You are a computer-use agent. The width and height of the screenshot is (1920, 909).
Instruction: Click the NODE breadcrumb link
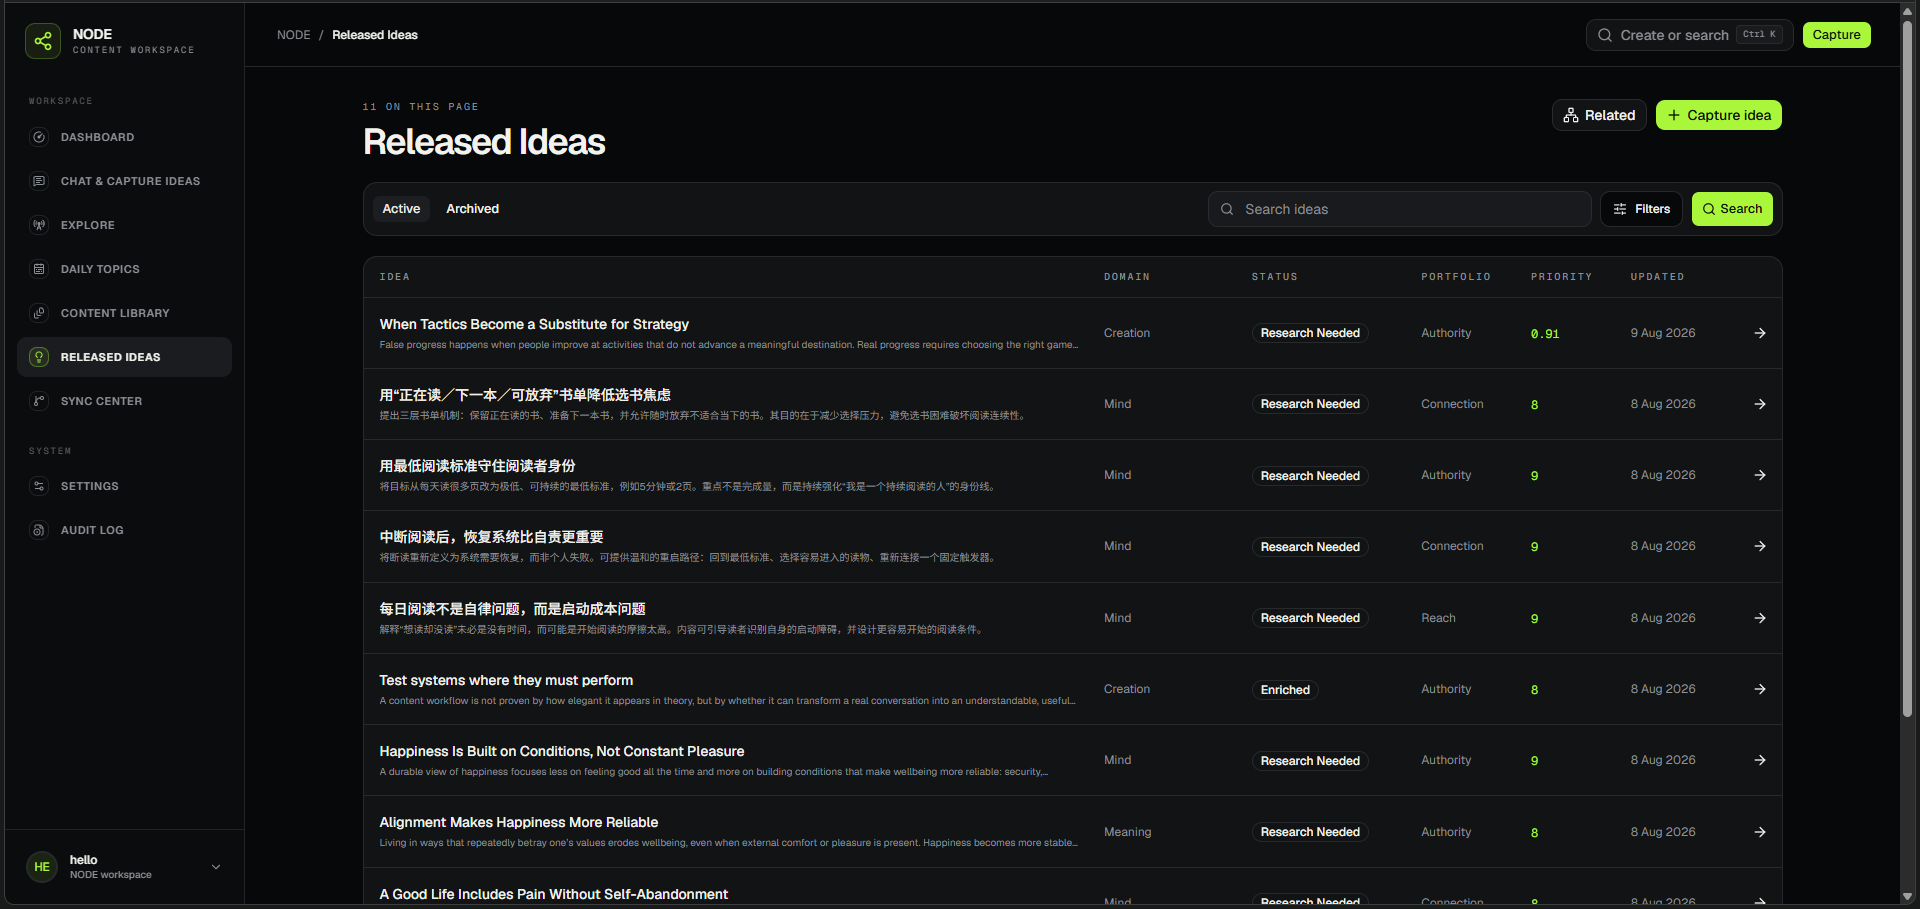(294, 35)
